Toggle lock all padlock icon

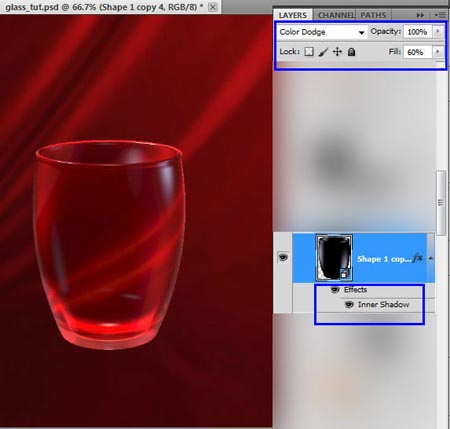352,52
